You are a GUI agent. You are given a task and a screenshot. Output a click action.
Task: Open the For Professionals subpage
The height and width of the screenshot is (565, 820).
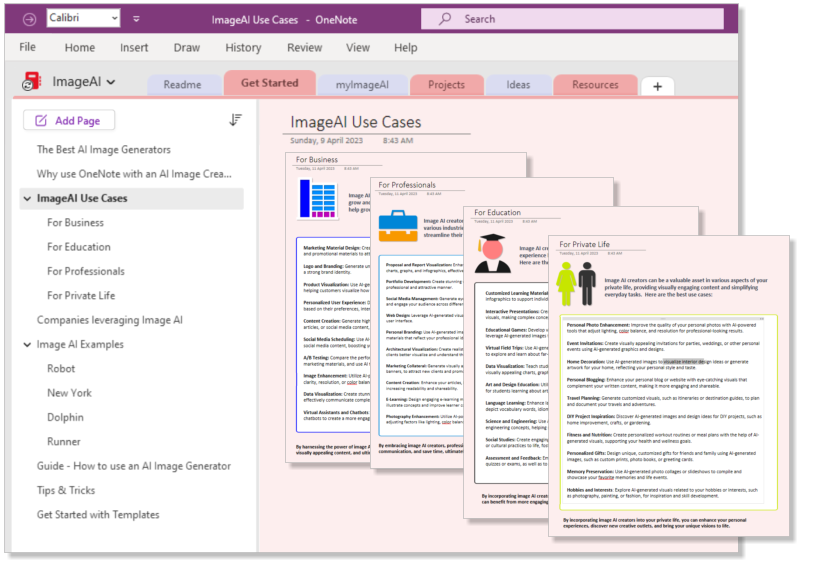[x=86, y=271]
